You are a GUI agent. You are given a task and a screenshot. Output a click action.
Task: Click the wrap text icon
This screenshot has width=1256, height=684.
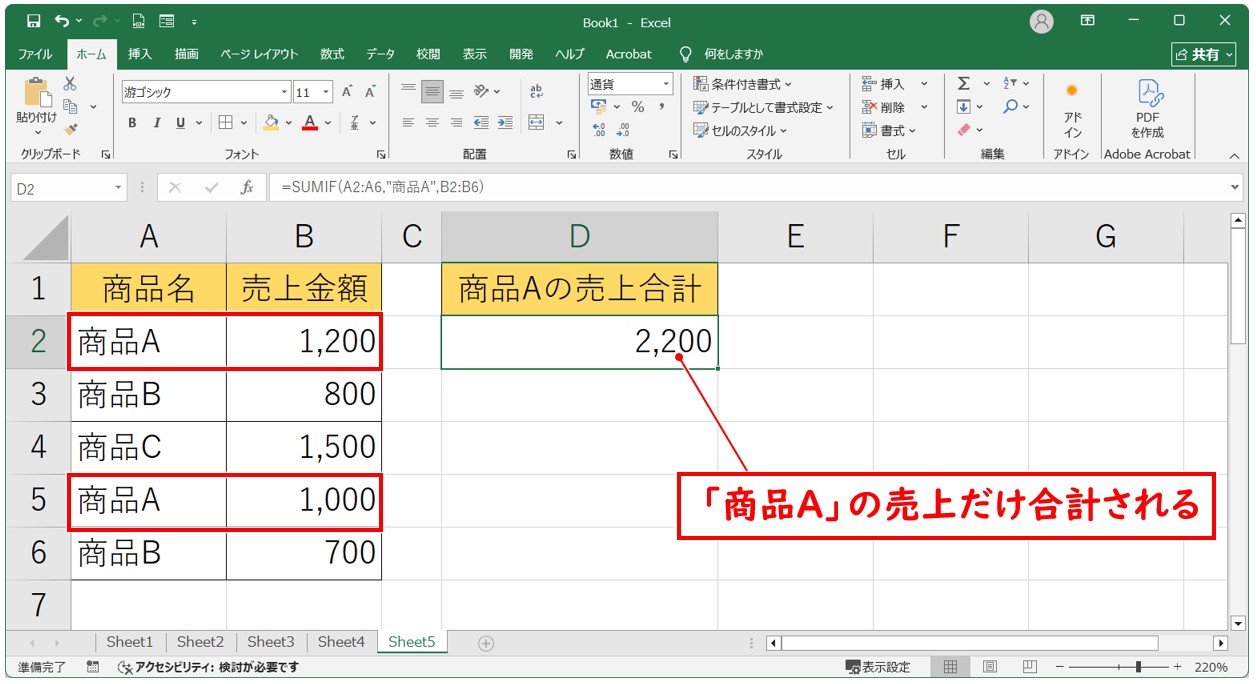(536, 92)
